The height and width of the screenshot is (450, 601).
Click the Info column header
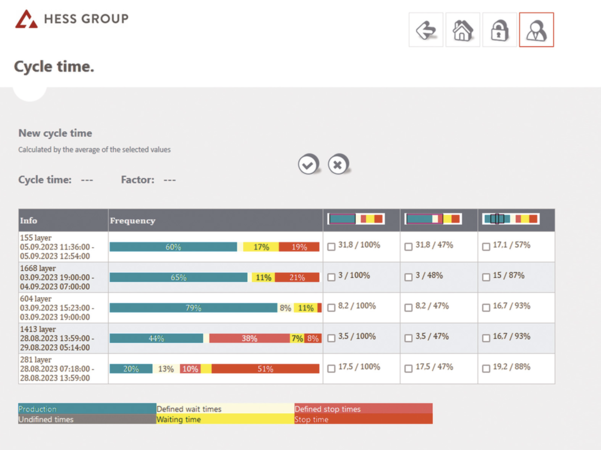pos(63,220)
